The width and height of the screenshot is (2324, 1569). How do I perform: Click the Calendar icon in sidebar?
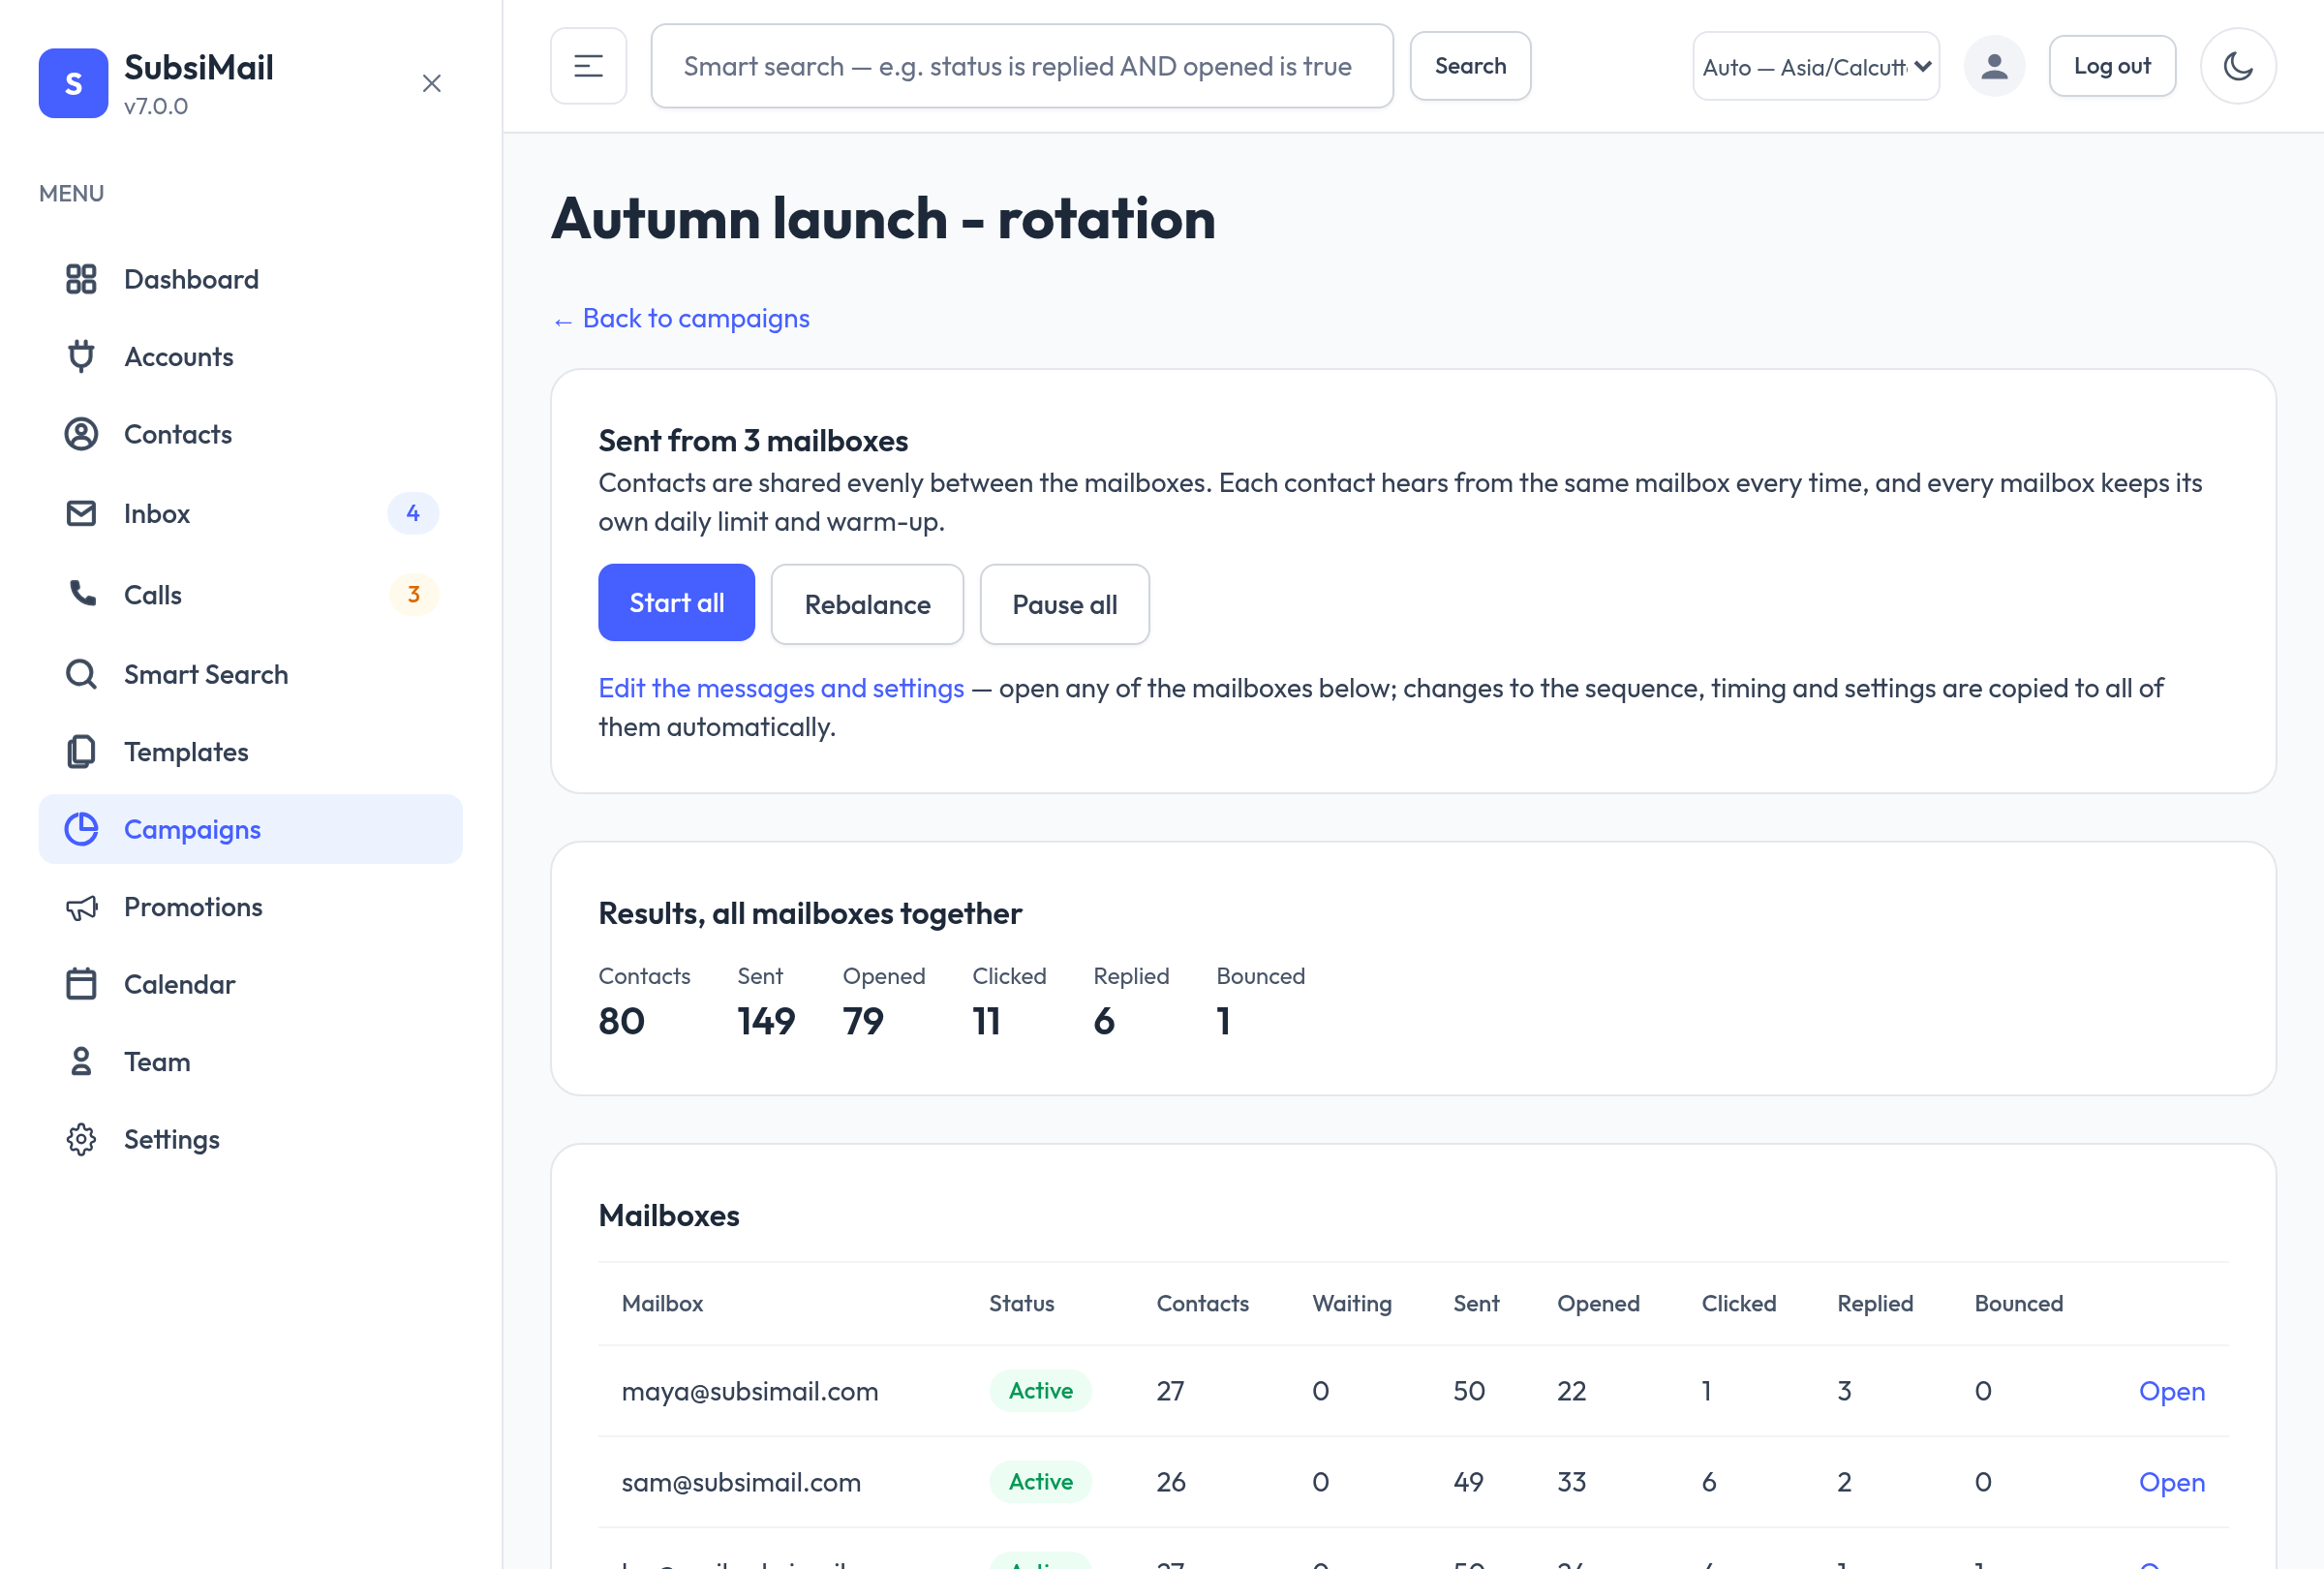click(x=81, y=984)
